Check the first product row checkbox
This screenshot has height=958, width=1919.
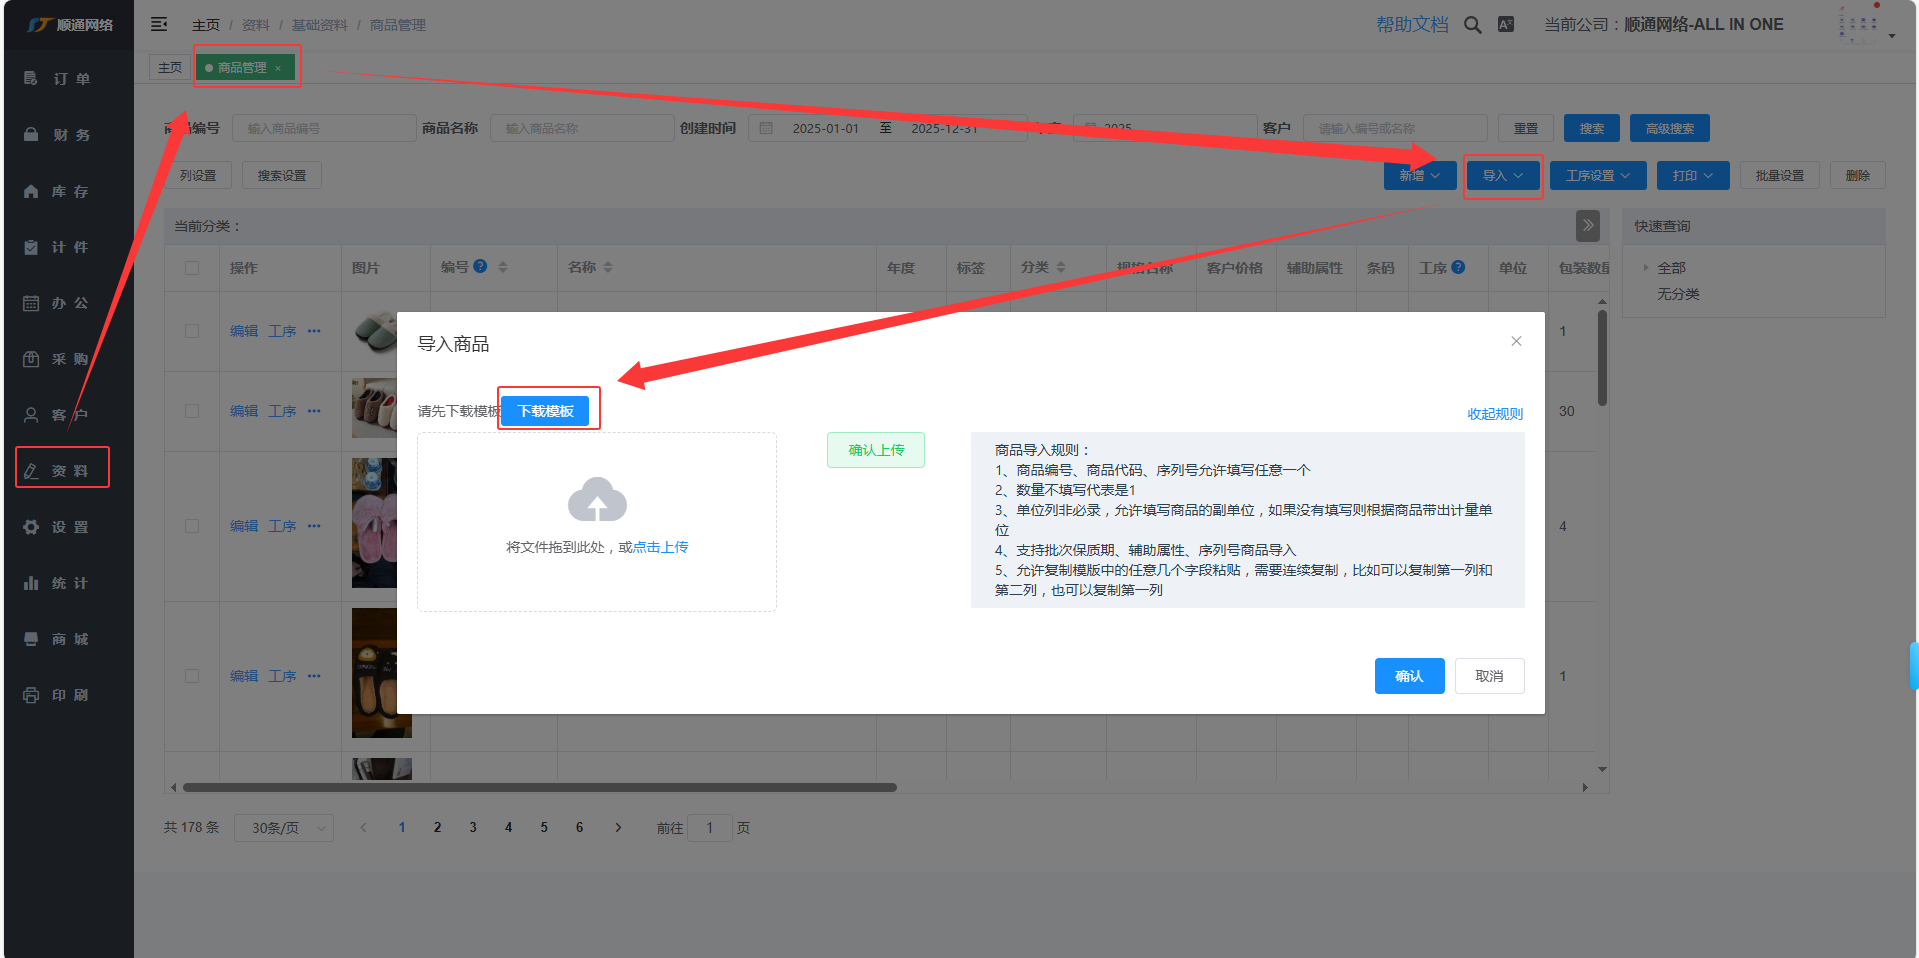(x=192, y=331)
